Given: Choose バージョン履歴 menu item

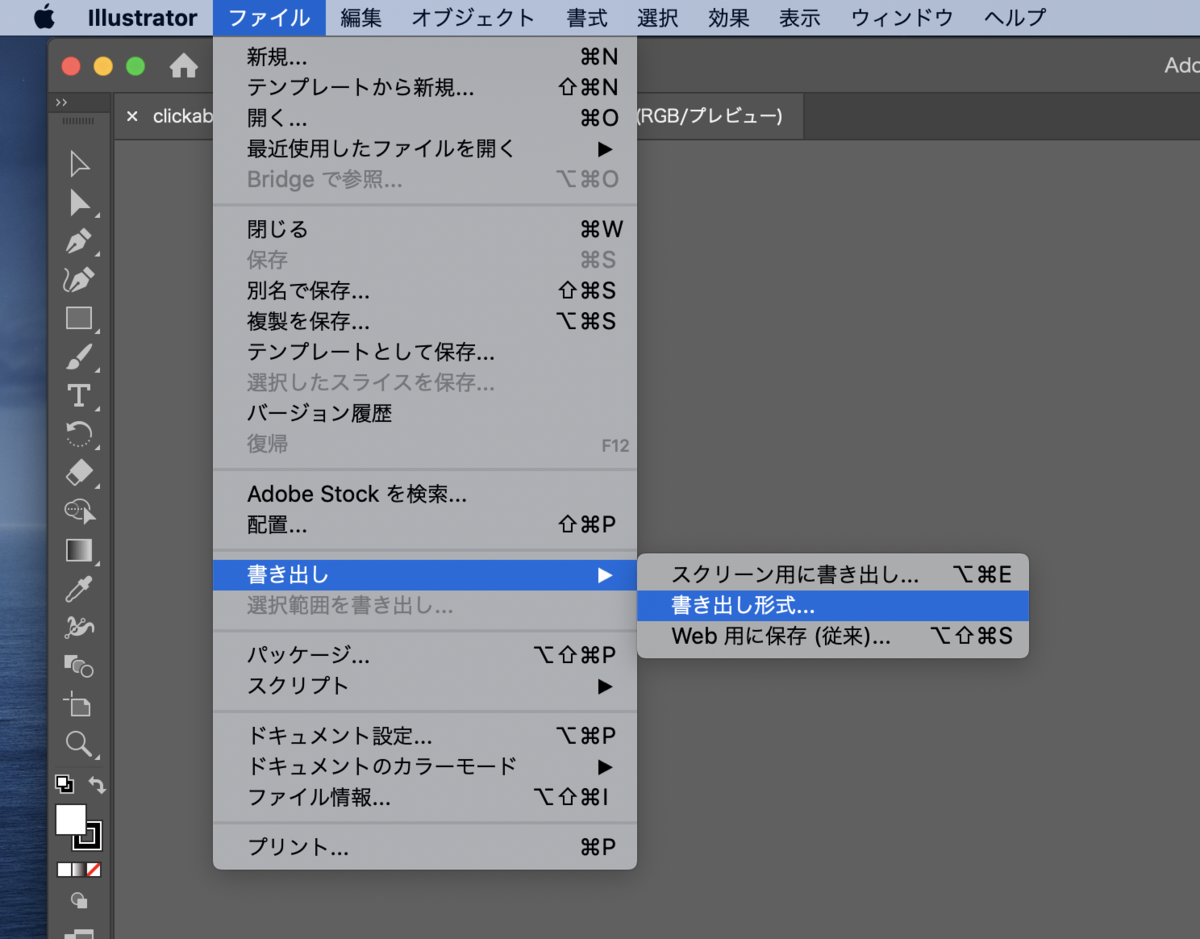Looking at the screenshot, I should coord(425,413).
